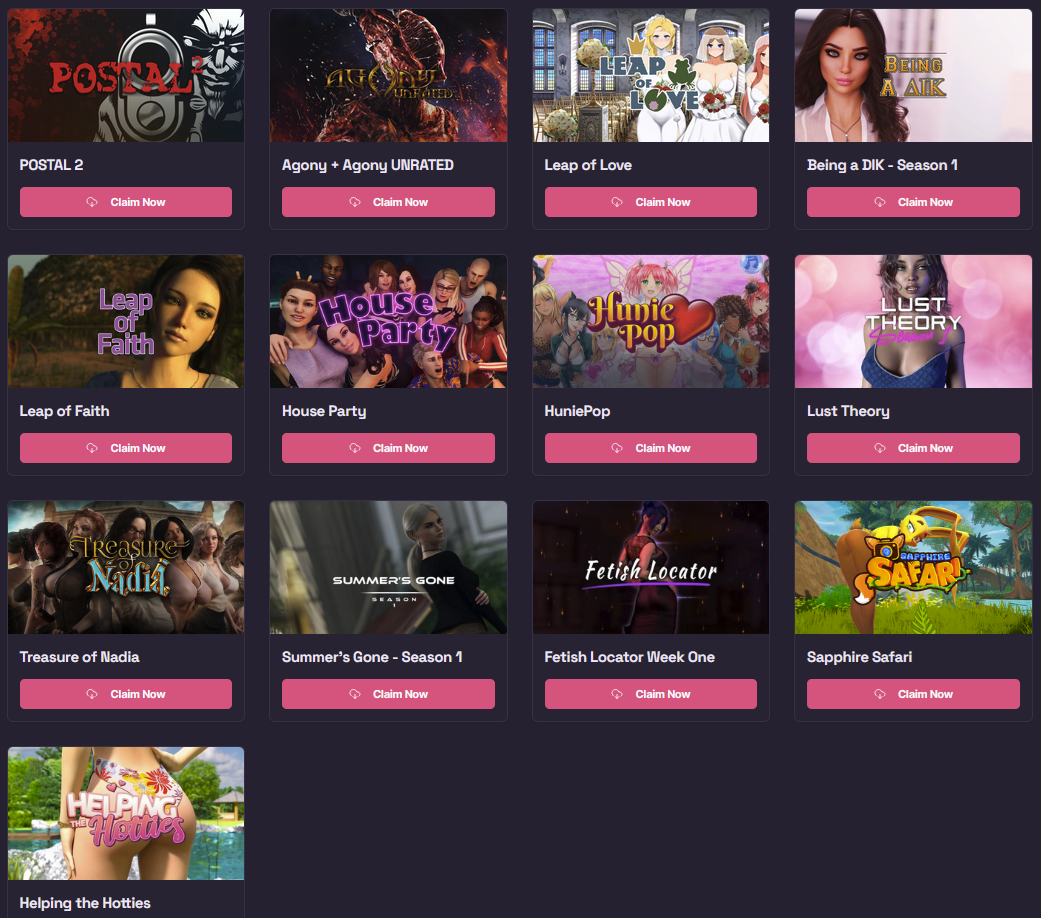Open the HuniePop title link

(x=577, y=411)
